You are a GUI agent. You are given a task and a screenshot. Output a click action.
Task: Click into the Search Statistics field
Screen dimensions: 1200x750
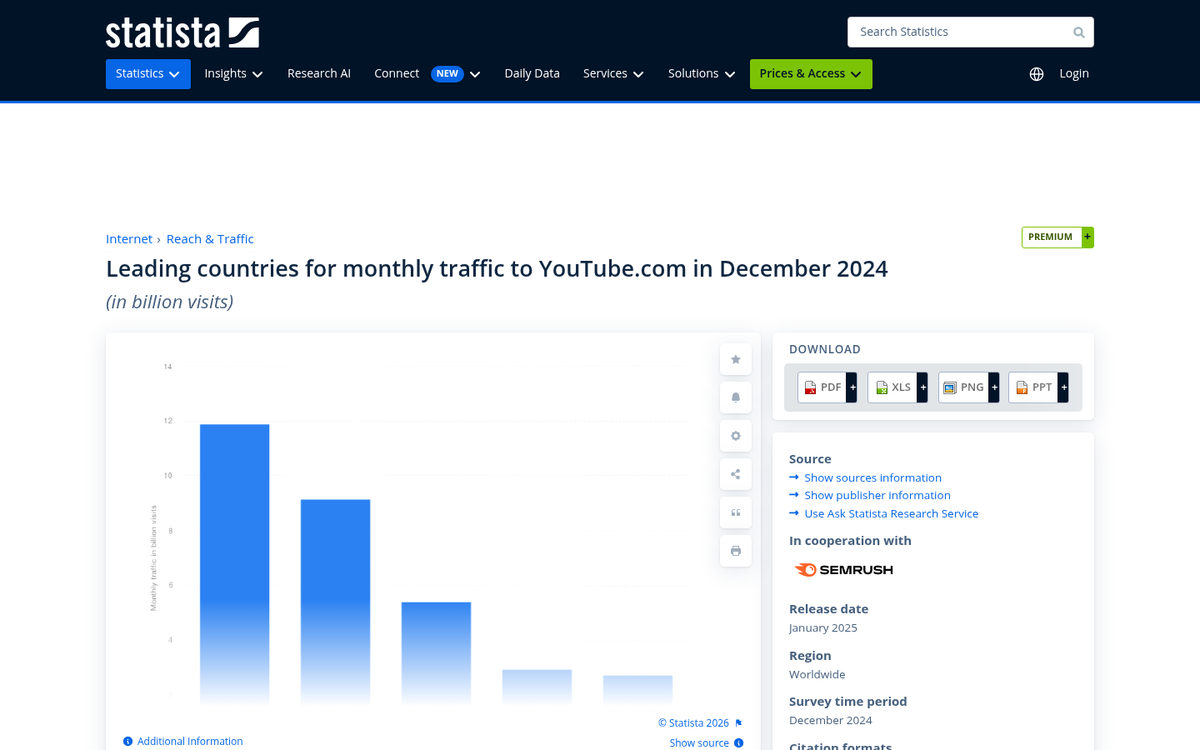pos(960,32)
